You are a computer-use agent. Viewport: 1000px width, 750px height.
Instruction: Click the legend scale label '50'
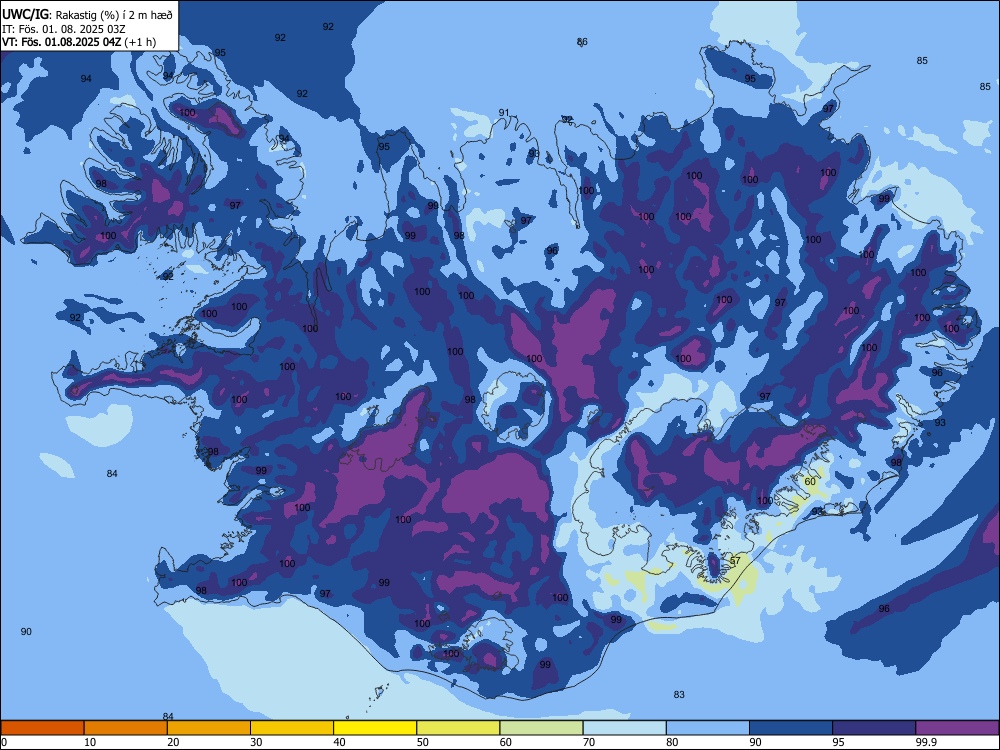(x=423, y=742)
